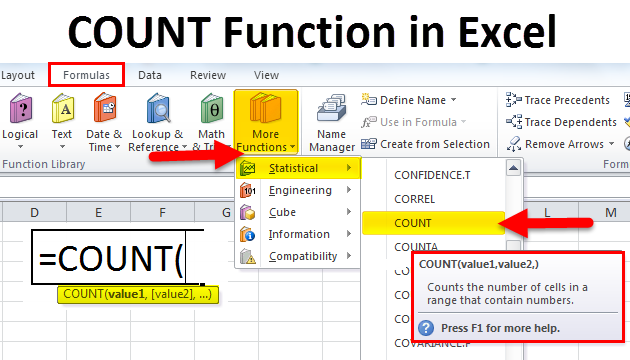Click the Statistical chart icon in the menu
The image size is (630, 360).
[248, 168]
